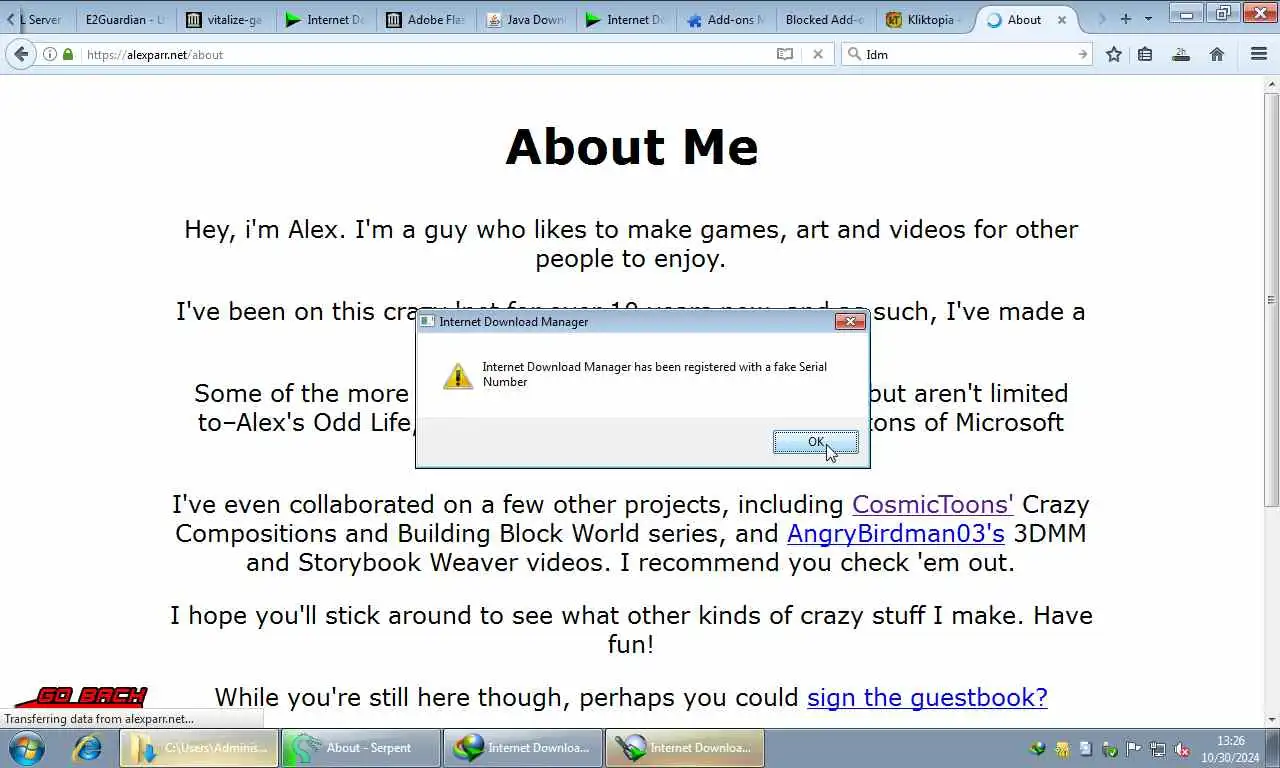
Task: Follow the AngryBirdman03's link
Action: coord(895,533)
